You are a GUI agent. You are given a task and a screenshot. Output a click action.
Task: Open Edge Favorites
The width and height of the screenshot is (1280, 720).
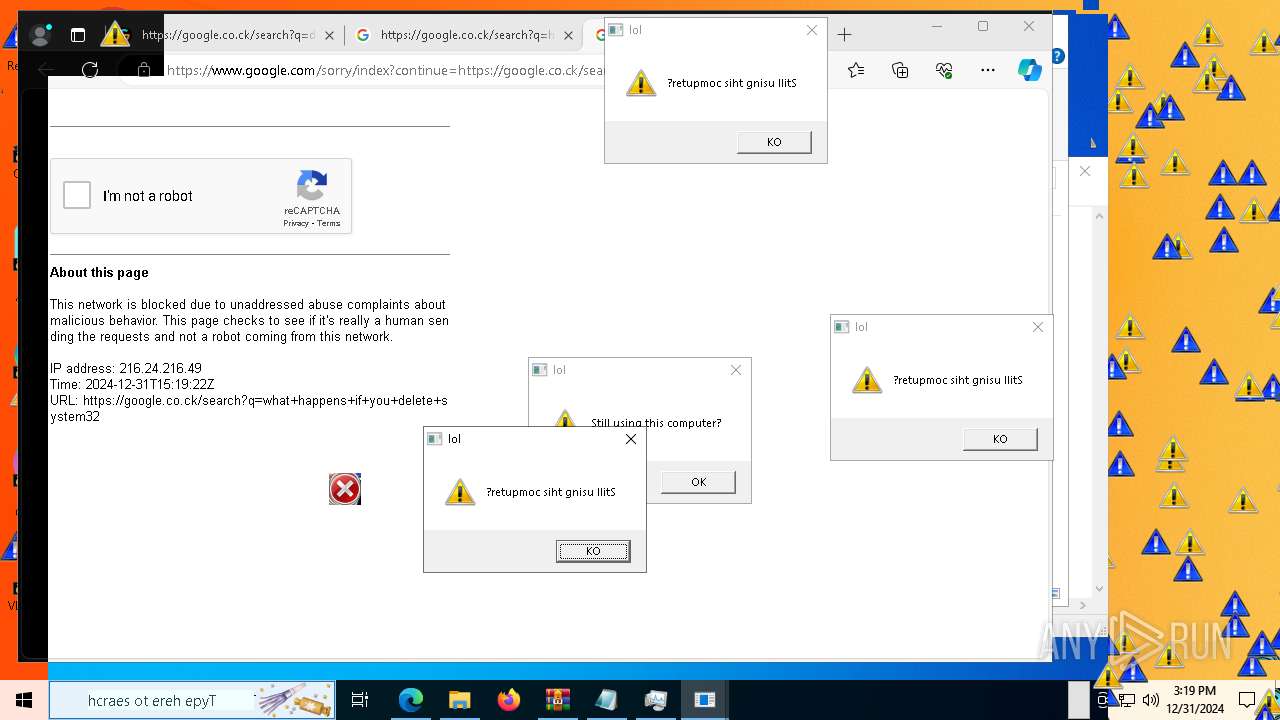click(x=856, y=70)
